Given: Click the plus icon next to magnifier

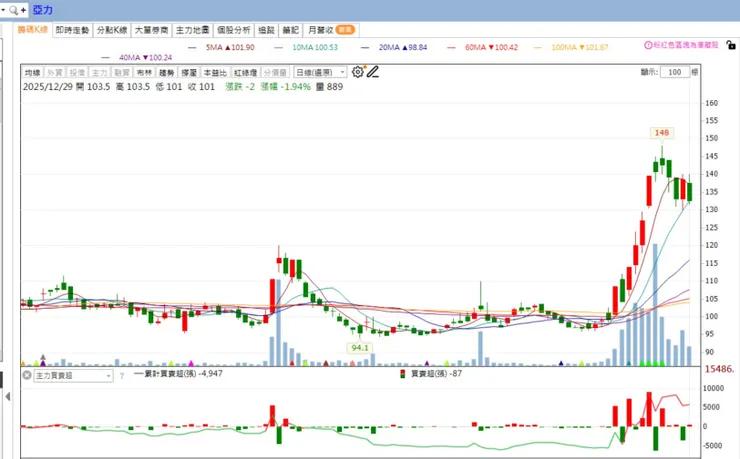Looking at the screenshot, I should point(23,10).
